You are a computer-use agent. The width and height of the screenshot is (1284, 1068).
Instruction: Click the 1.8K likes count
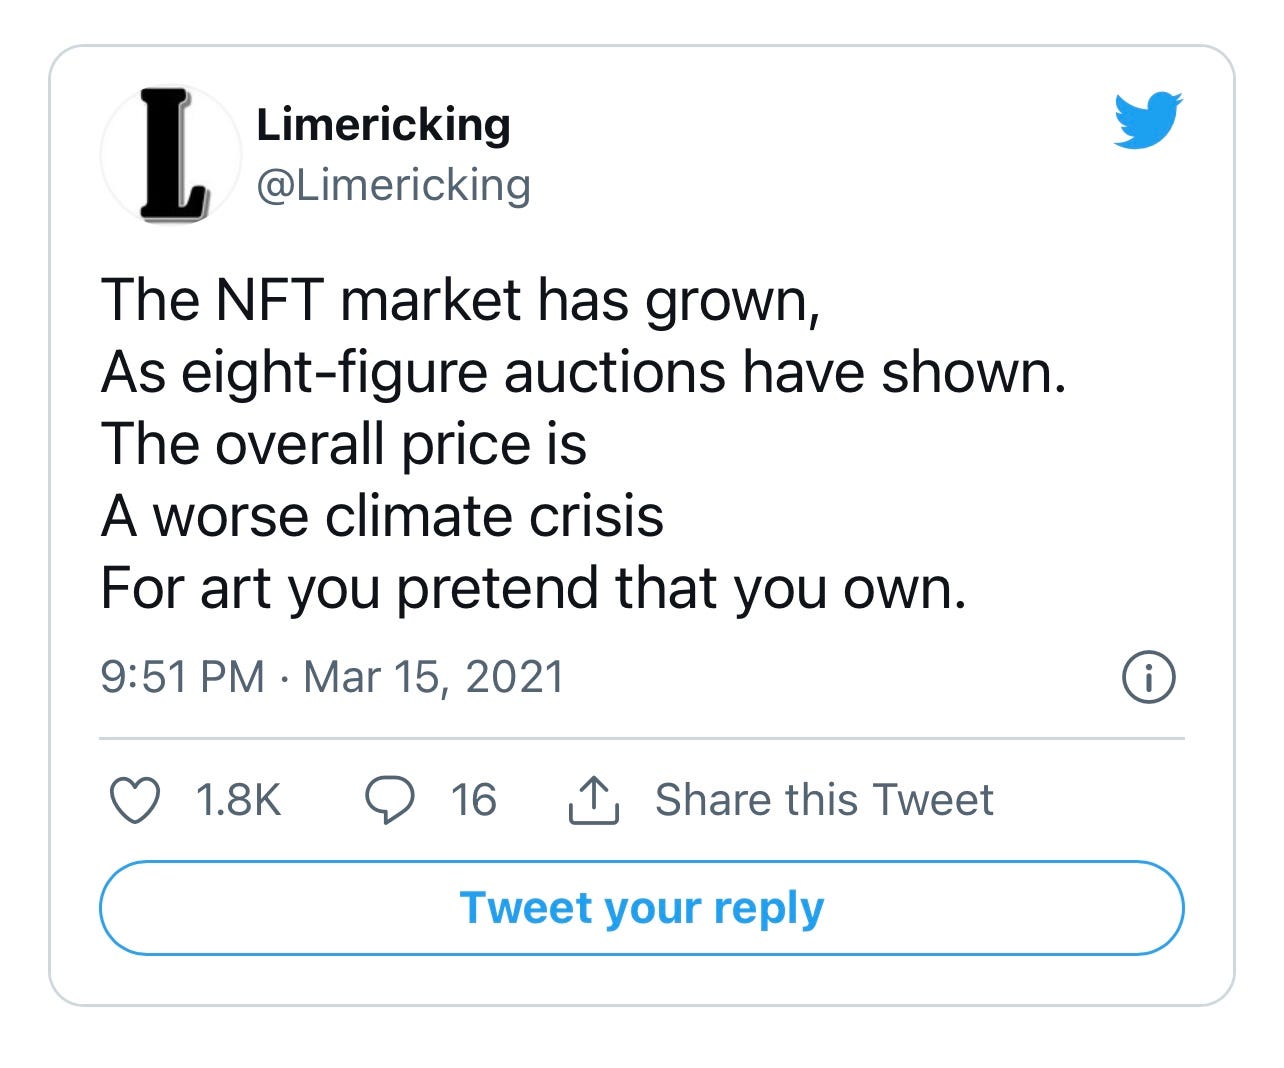tap(239, 800)
